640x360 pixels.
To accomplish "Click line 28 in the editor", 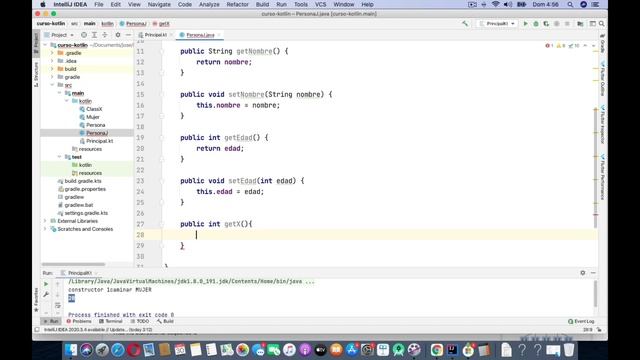I will (380, 235).
